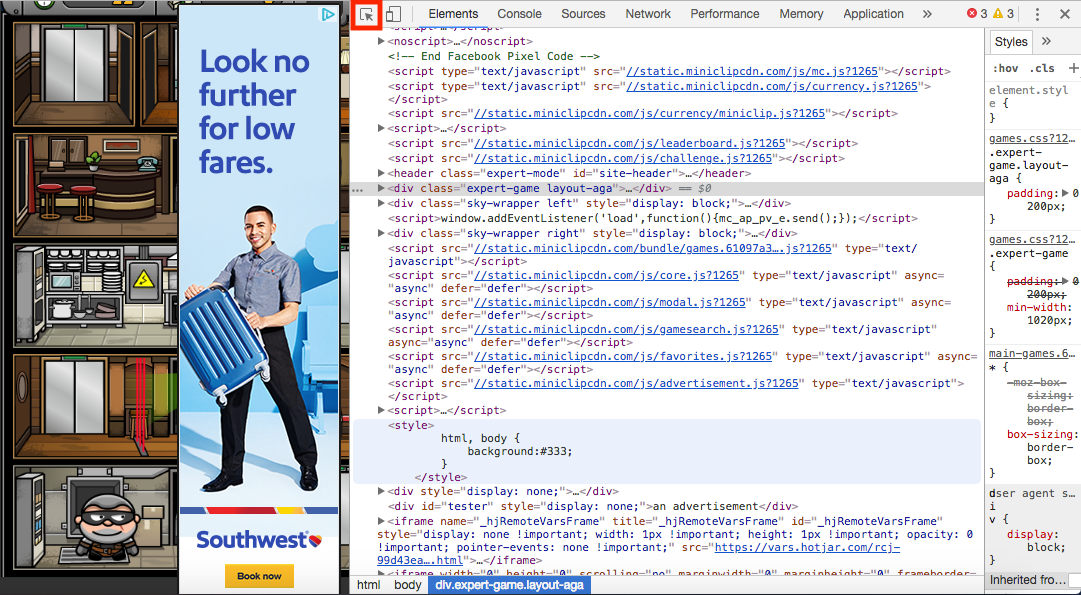Screen dimensions: 1081x595
Task: Expand the div expert-game layout-aga node
Action: tap(381, 188)
